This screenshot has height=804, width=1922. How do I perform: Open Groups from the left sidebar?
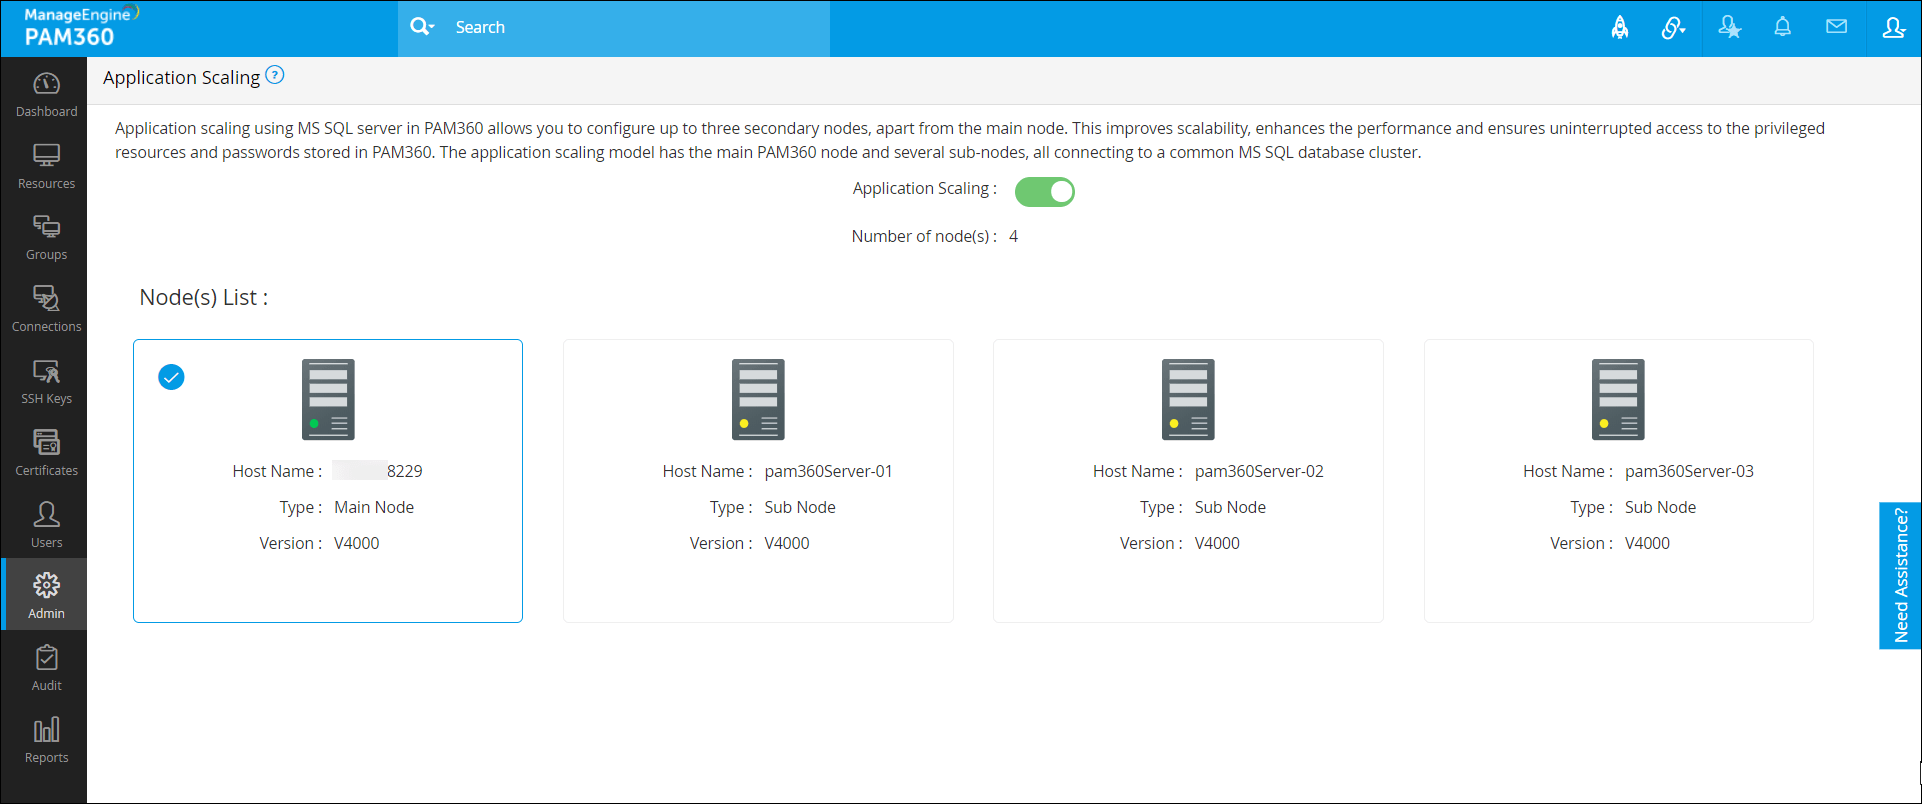46,238
